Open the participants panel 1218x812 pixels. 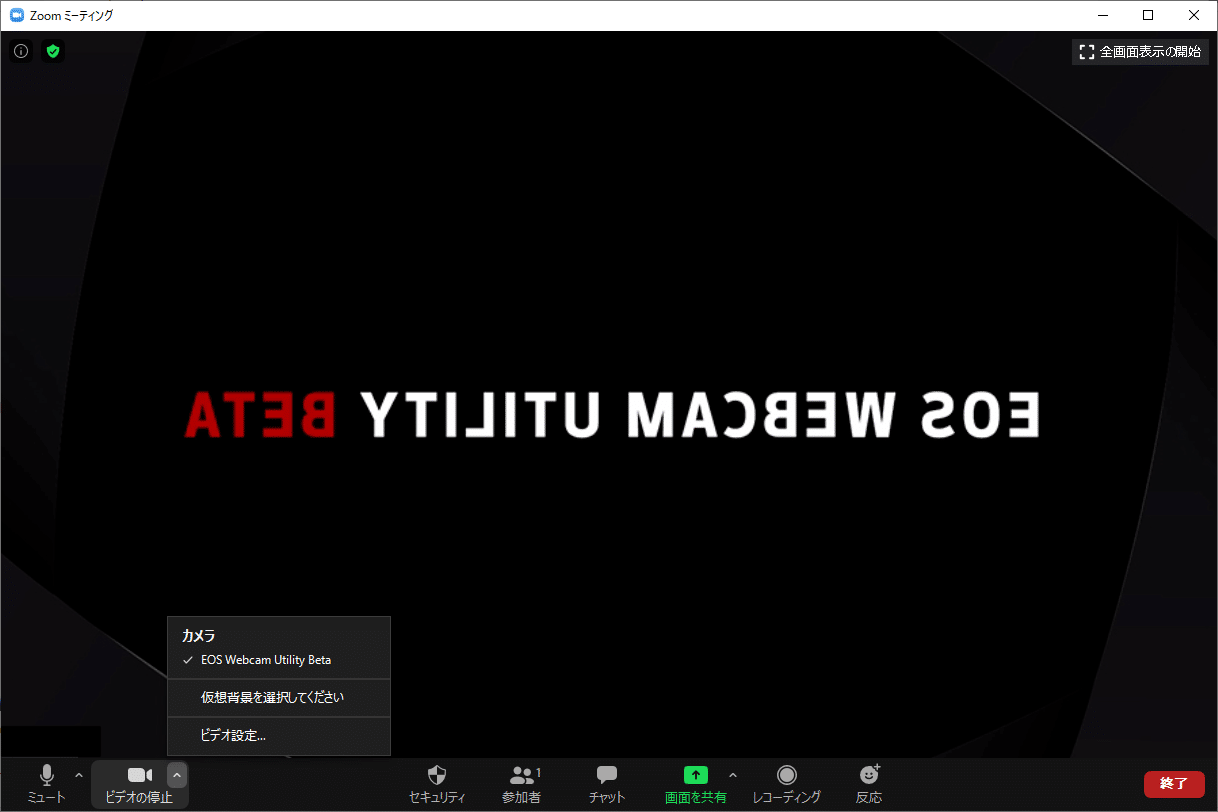[522, 784]
